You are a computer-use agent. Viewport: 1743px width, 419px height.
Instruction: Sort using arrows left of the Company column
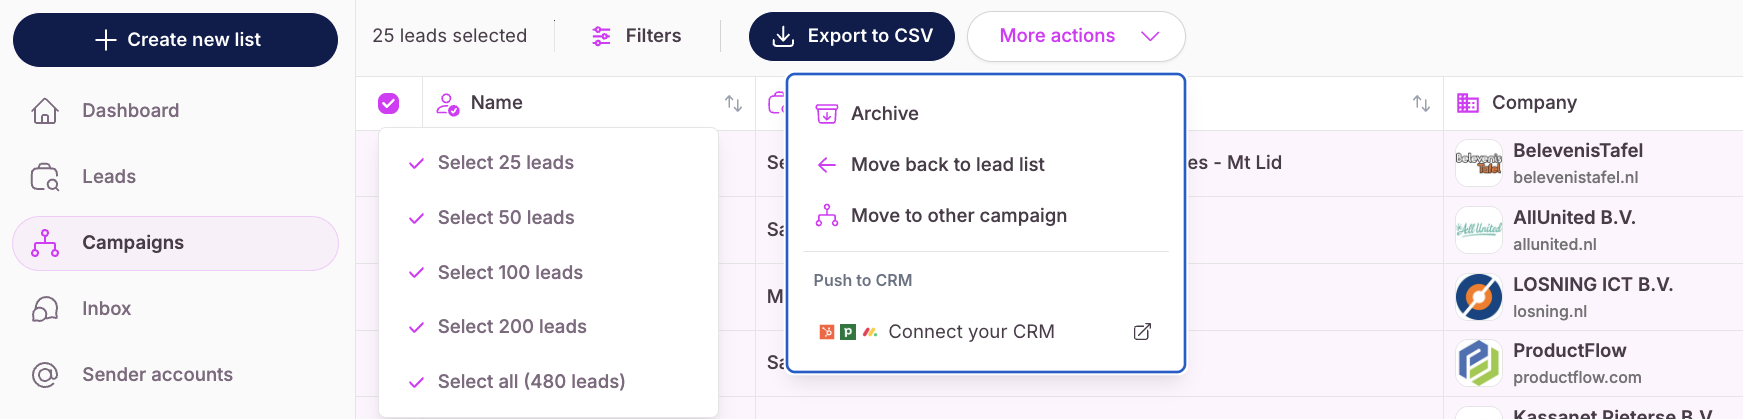tap(1421, 103)
